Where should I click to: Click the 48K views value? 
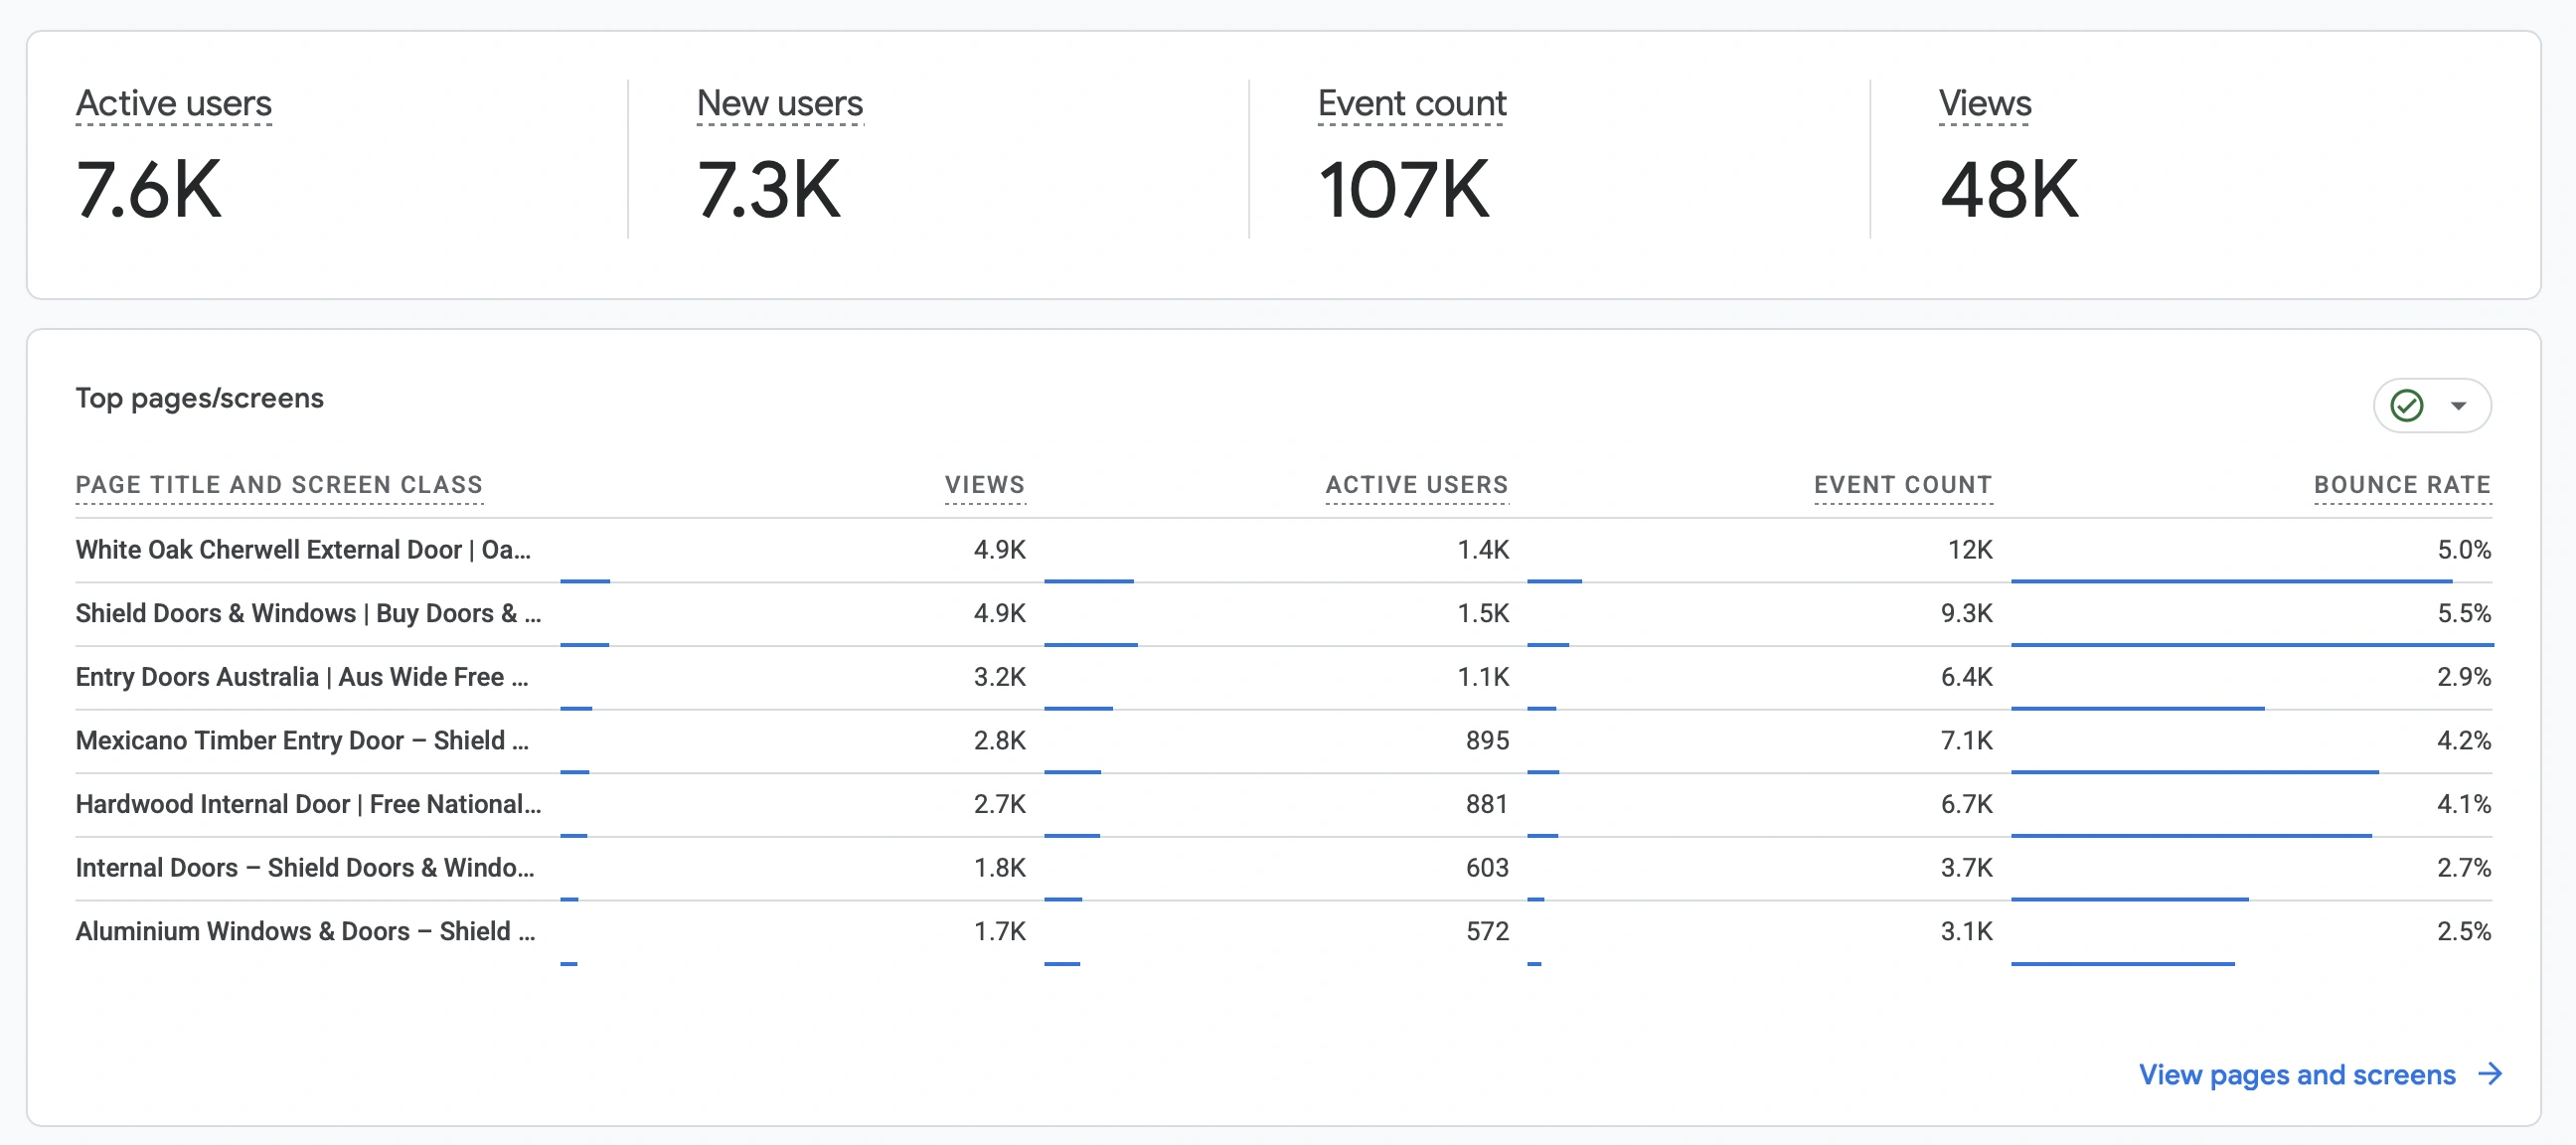pos(2009,189)
